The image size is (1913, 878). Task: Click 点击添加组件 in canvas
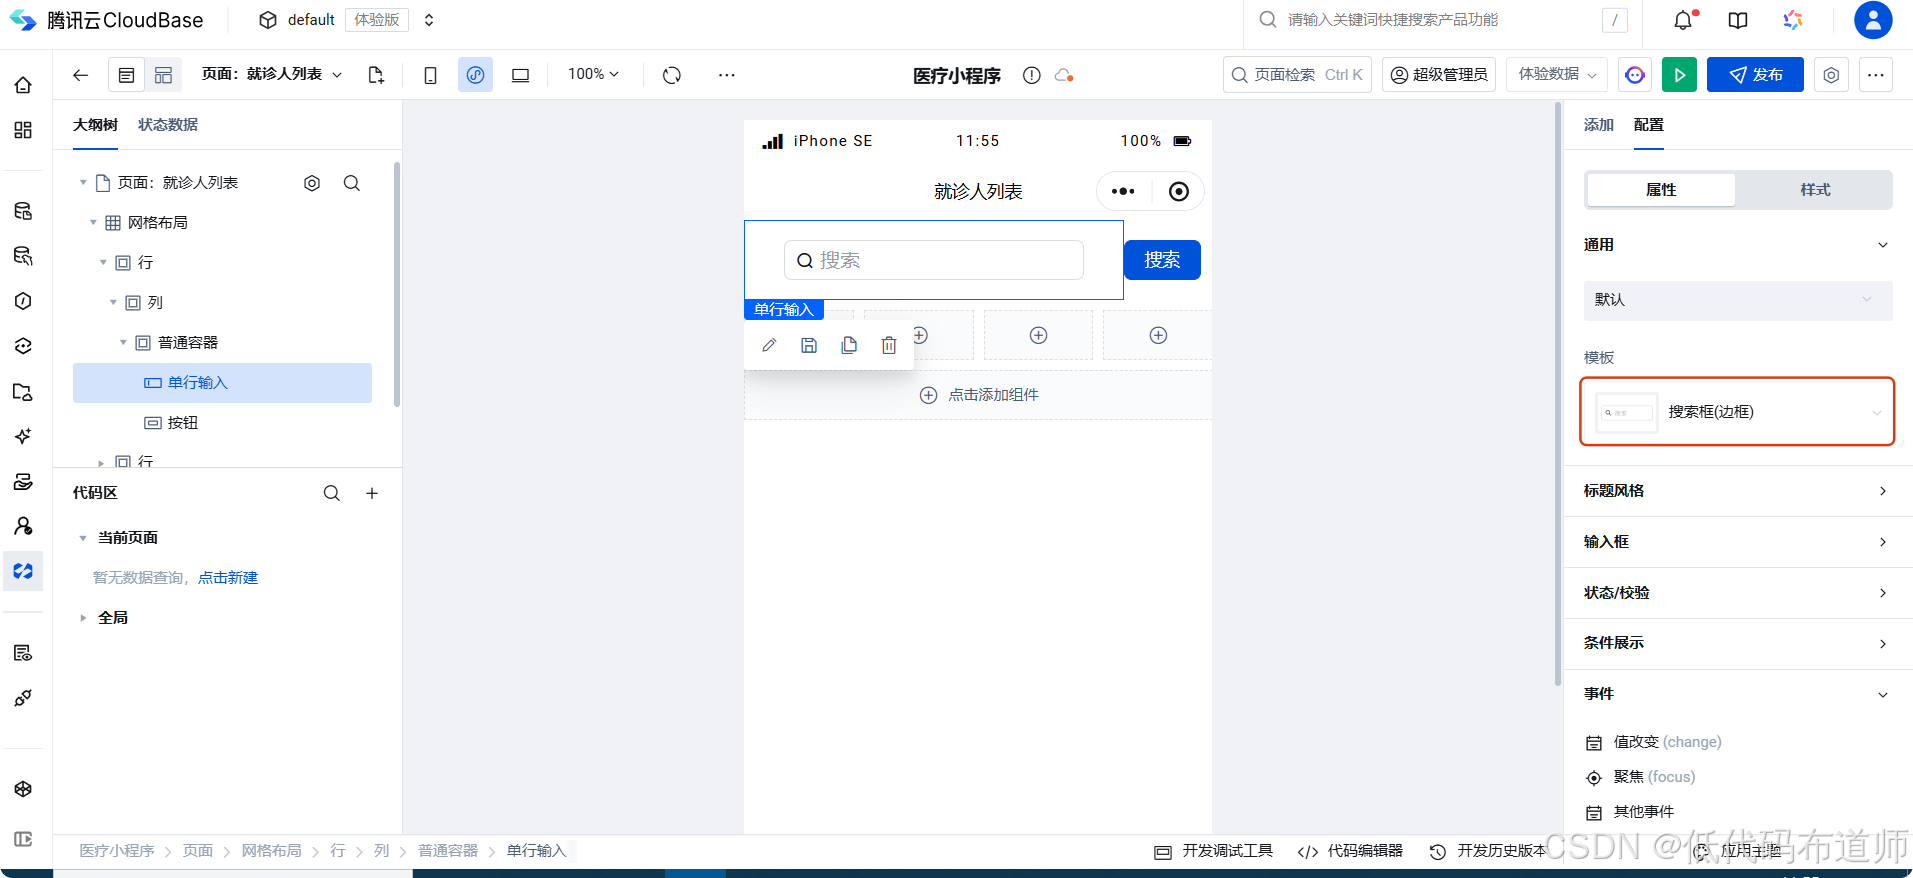coord(978,395)
